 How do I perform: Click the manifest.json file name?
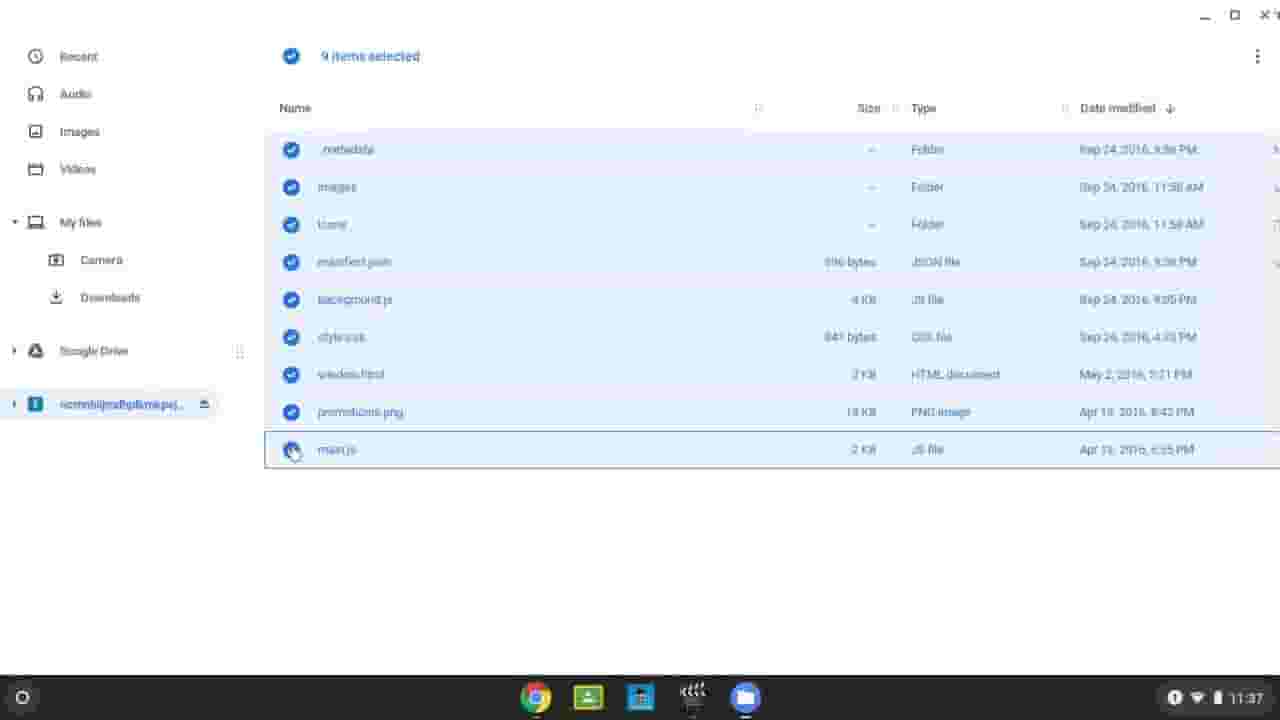click(354, 262)
